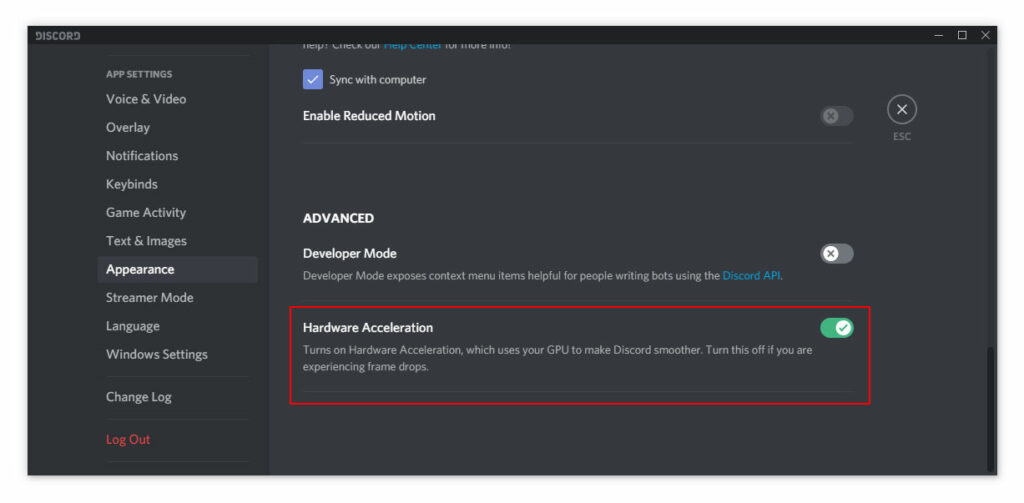Turn on the Developer Mode switch
1024x503 pixels.
pos(837,253)
